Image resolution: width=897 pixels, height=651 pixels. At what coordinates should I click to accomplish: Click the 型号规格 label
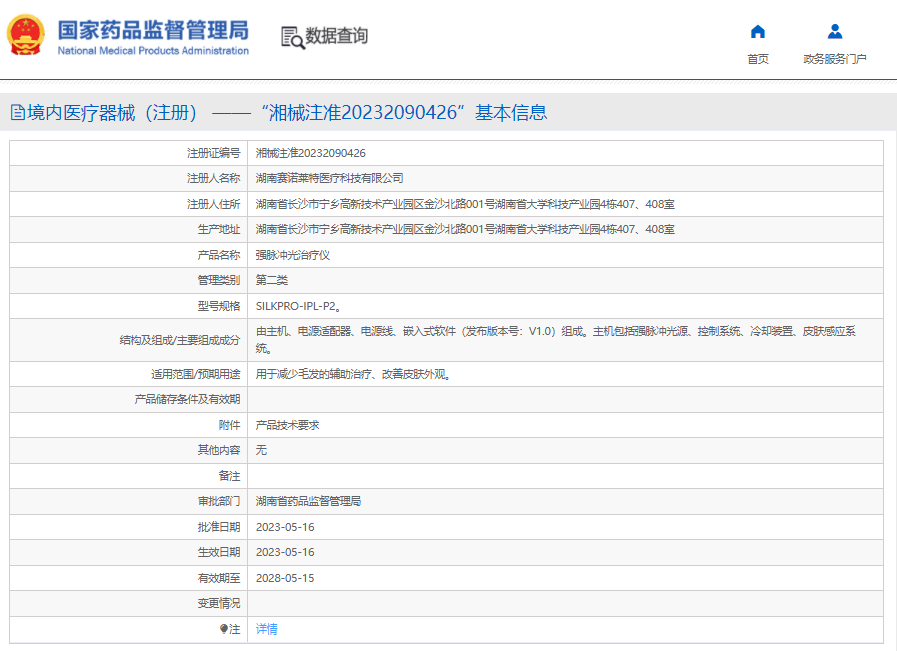coord(219,306)
